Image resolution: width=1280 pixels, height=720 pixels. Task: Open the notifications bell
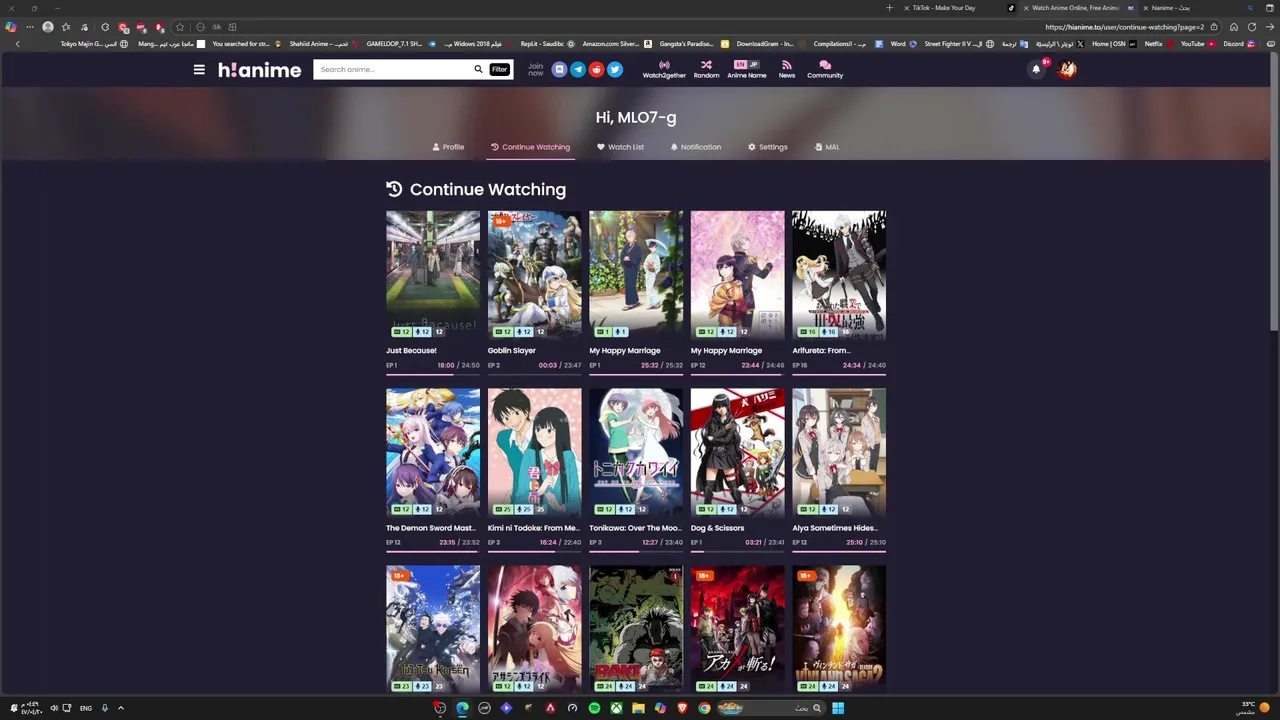1036,69
